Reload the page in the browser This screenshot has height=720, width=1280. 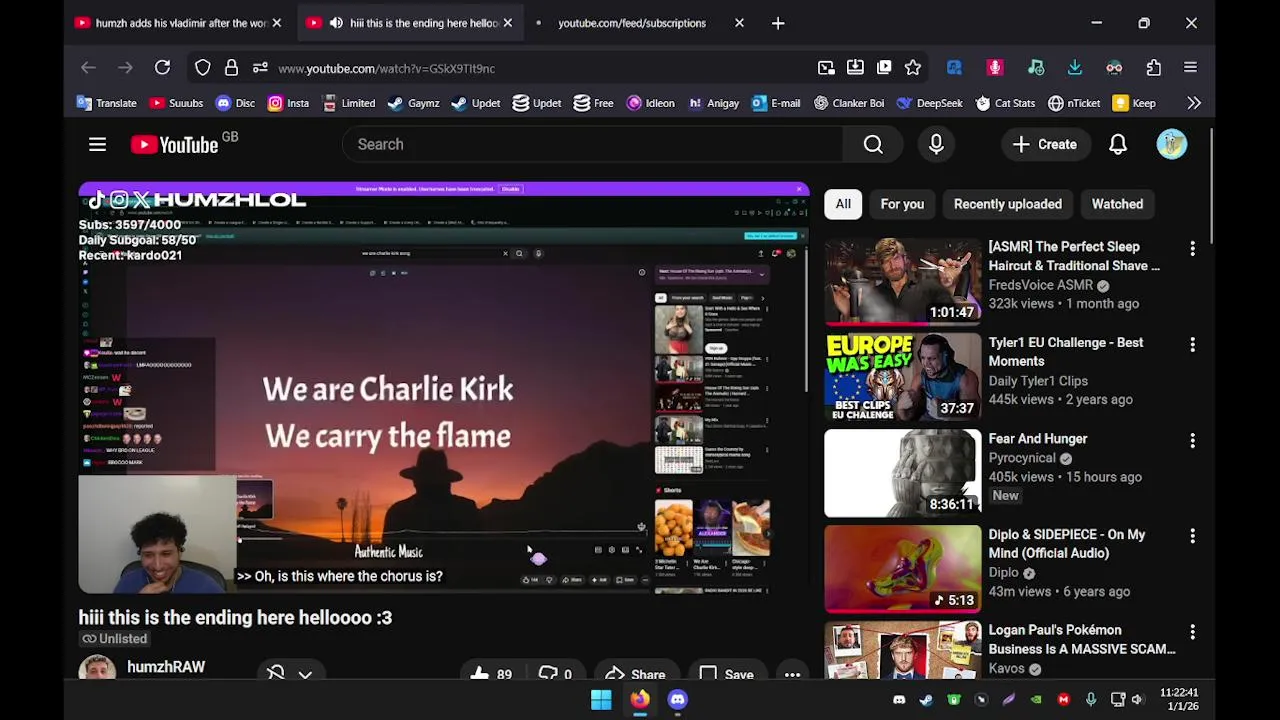[162, 68]
